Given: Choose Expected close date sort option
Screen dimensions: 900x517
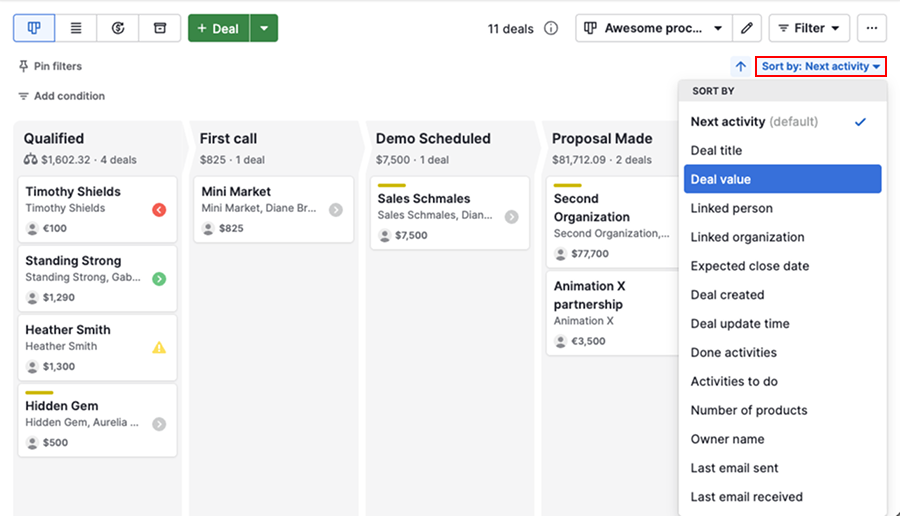Looking at the screenshot, I should 750,266.
